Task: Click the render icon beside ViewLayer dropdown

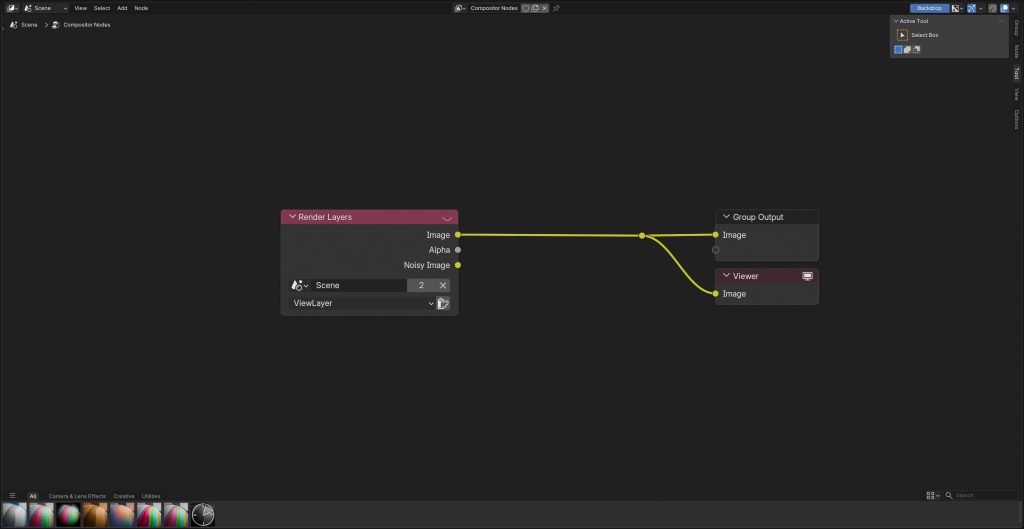Action: tap(443, 303)
